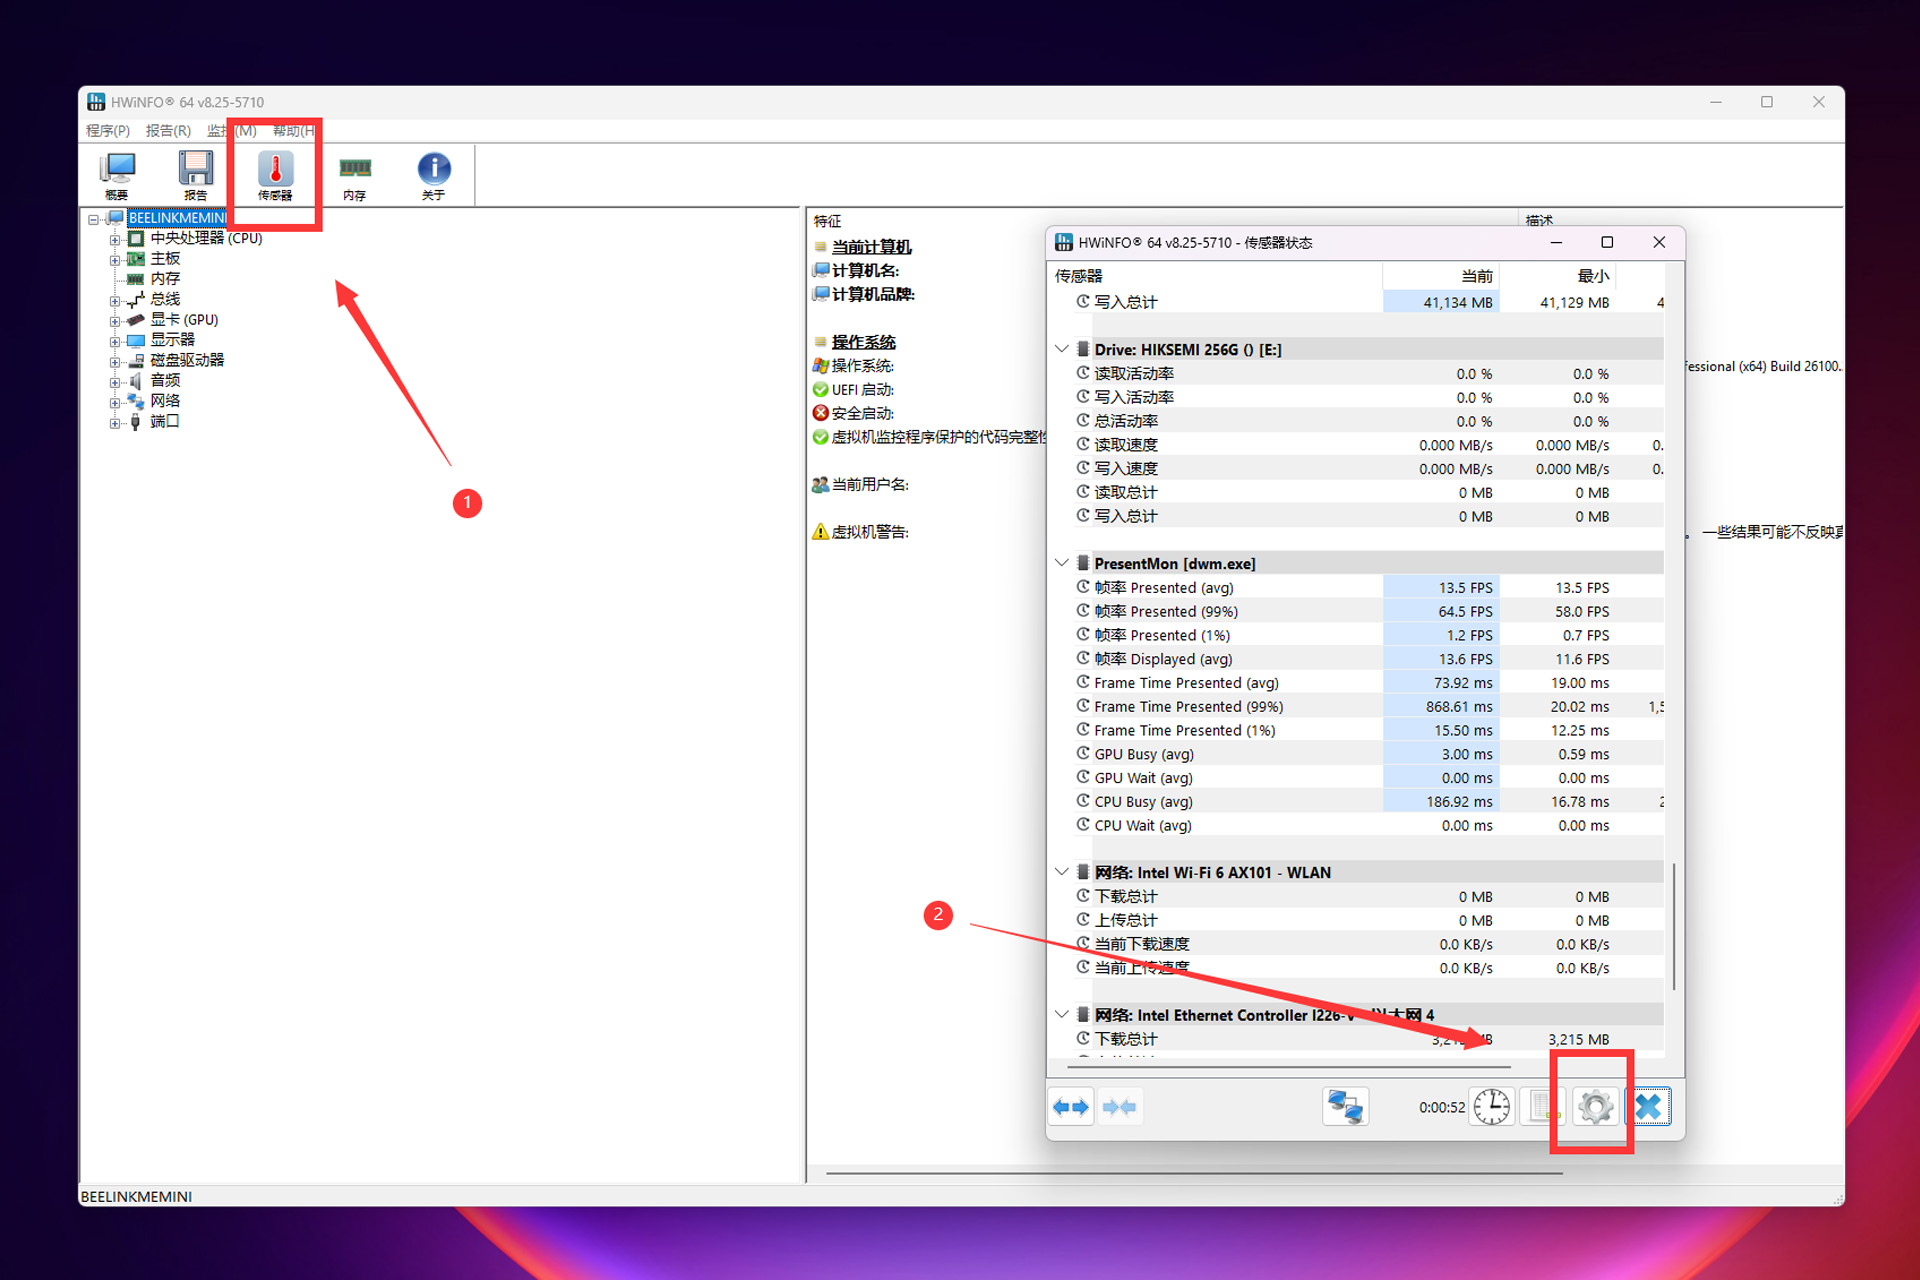Click the 当前 column header
Viewport: 1920px width, 1280px height.
[x=1441, y=276]
